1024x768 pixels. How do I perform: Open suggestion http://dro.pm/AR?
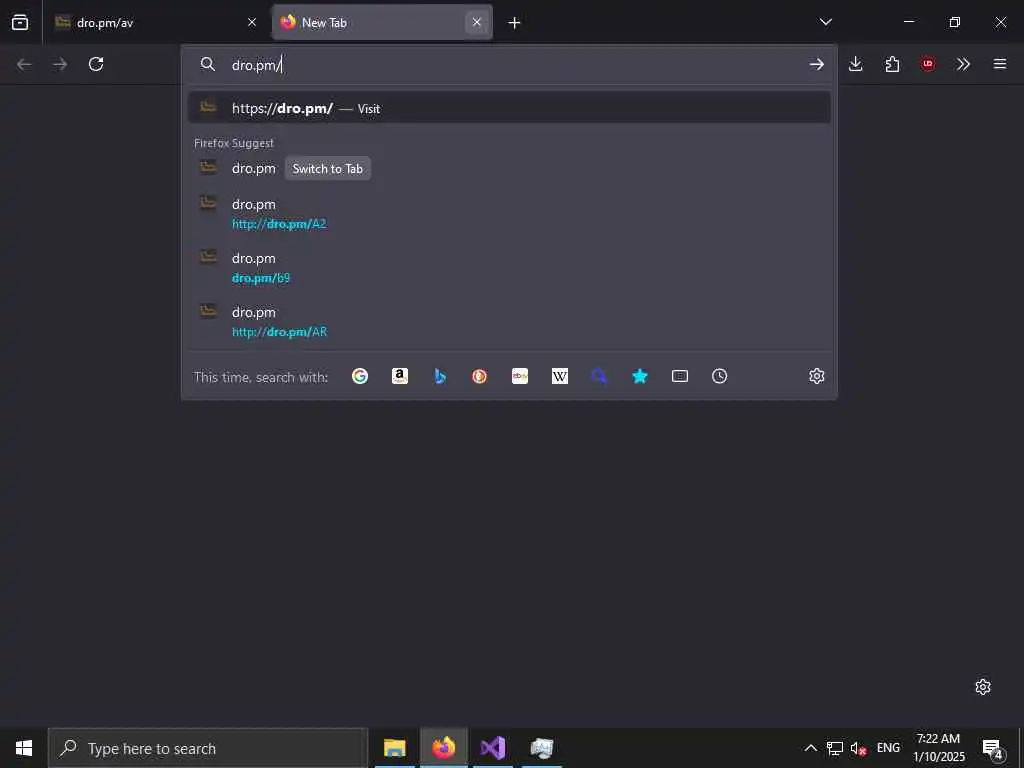509,321
